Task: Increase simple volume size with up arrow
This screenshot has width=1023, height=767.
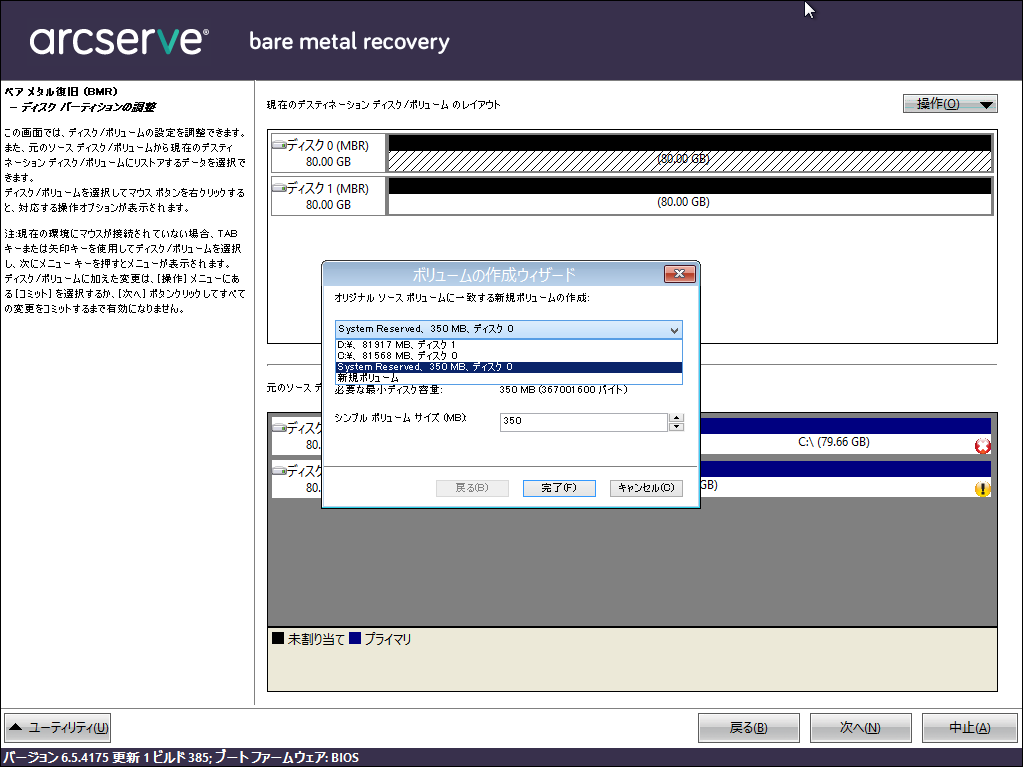Action: click(677, 417)
